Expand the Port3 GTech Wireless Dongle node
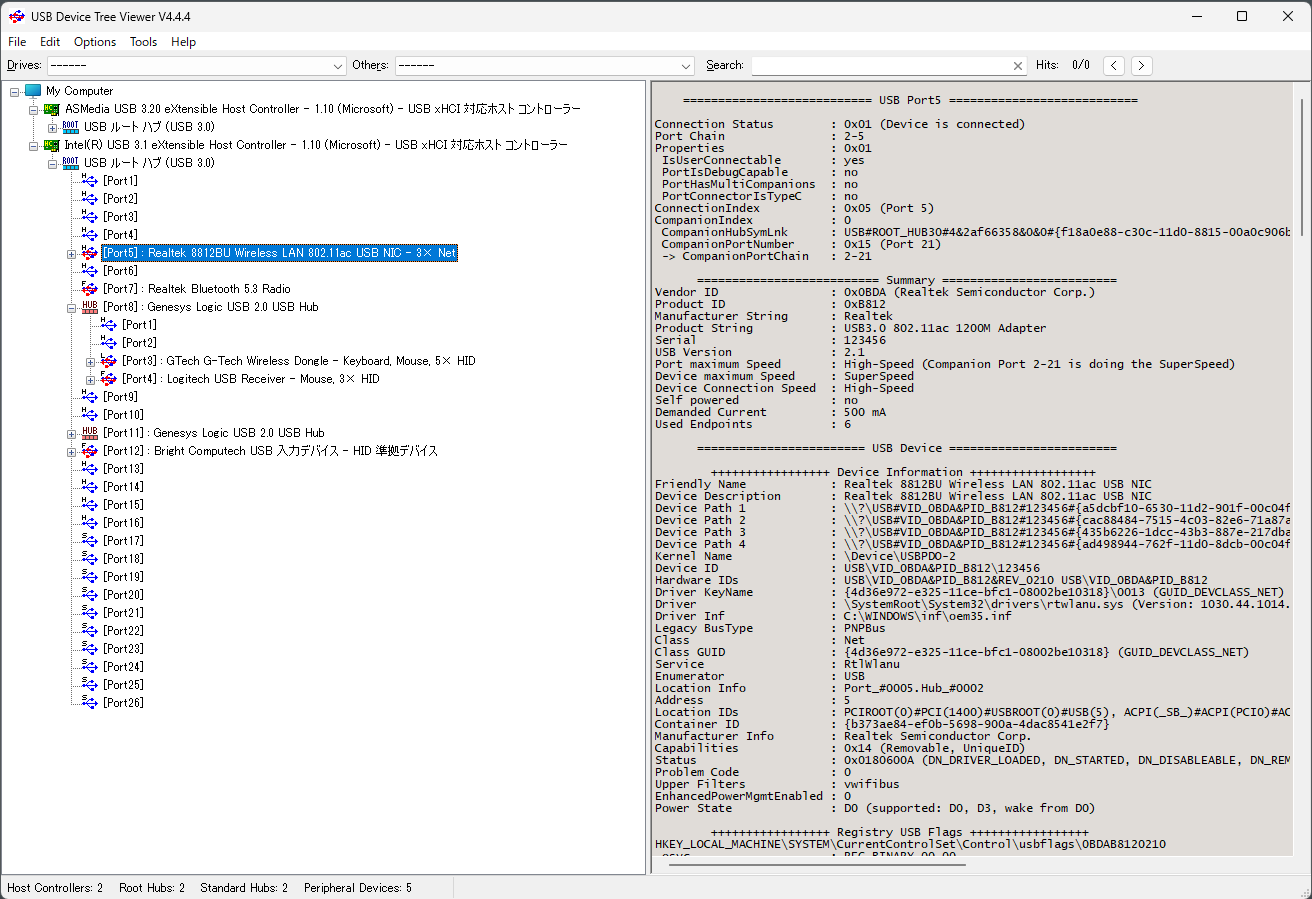This screenshot has width=1312, height=899. tap(91, 361)
